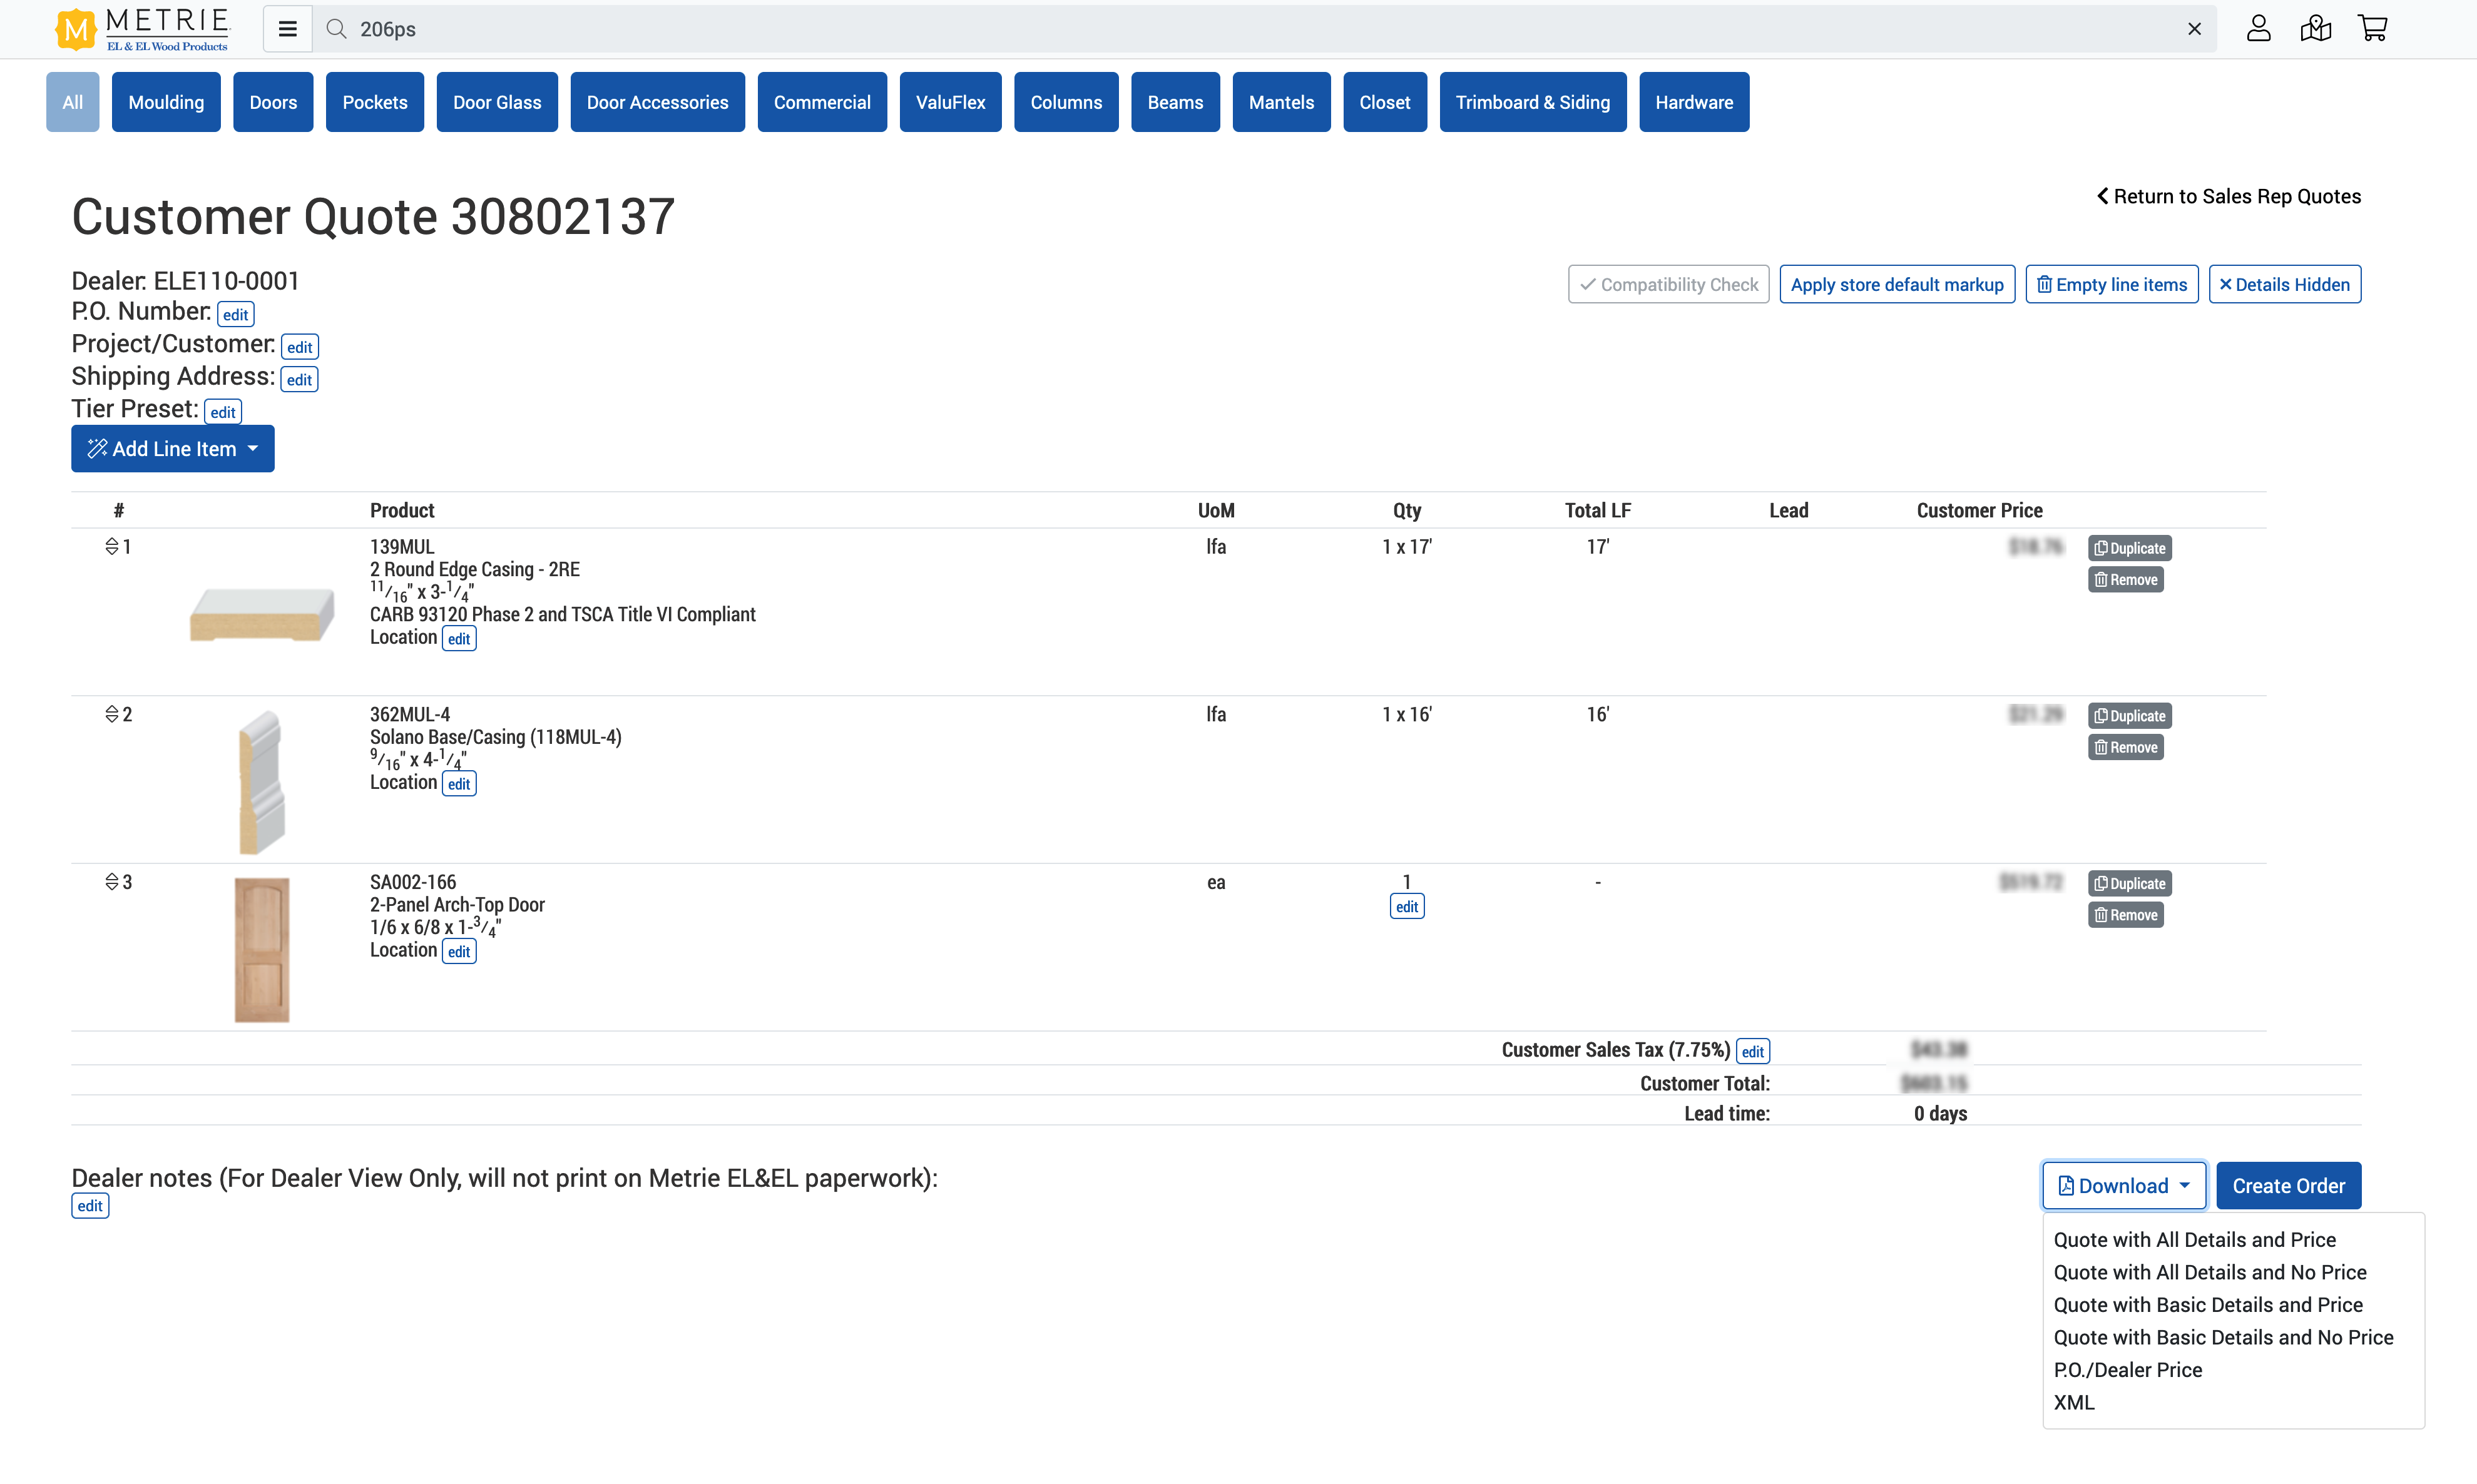Open the Moulding category tab
Screen dimensions: 2477x1484
point(166,102)
